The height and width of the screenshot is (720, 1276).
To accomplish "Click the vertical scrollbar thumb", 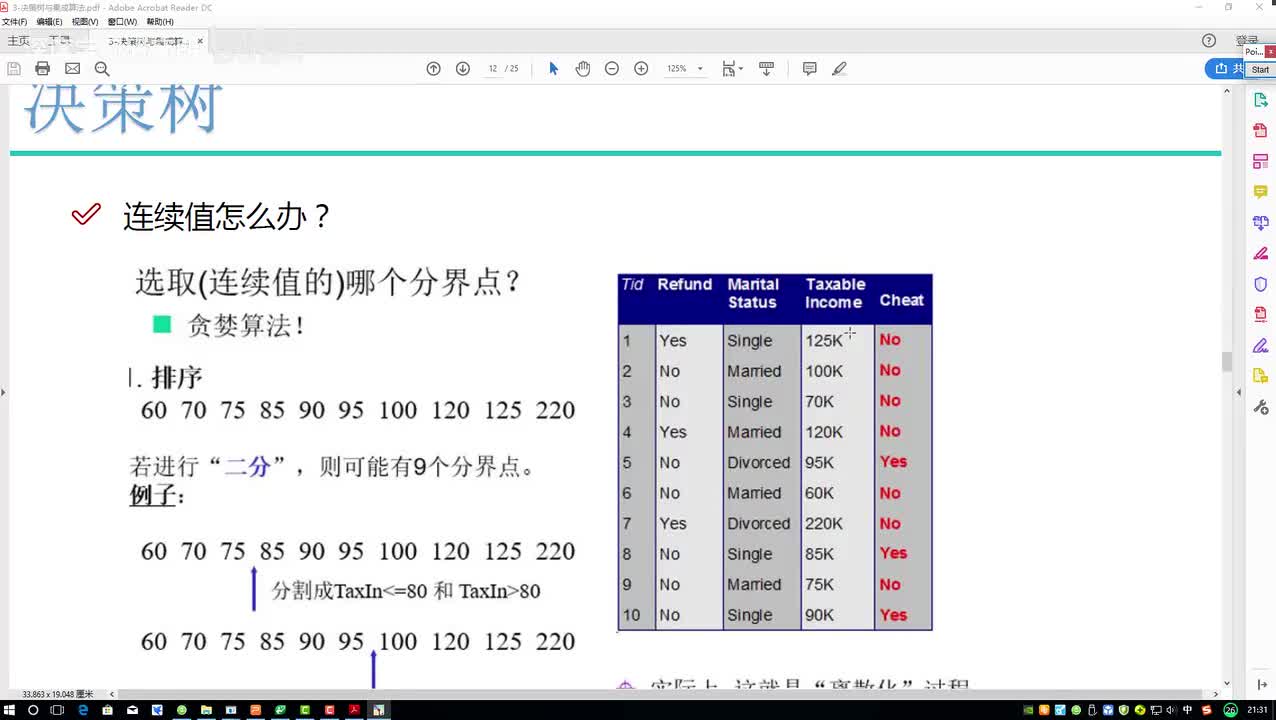I will [x=1227, y=362].
